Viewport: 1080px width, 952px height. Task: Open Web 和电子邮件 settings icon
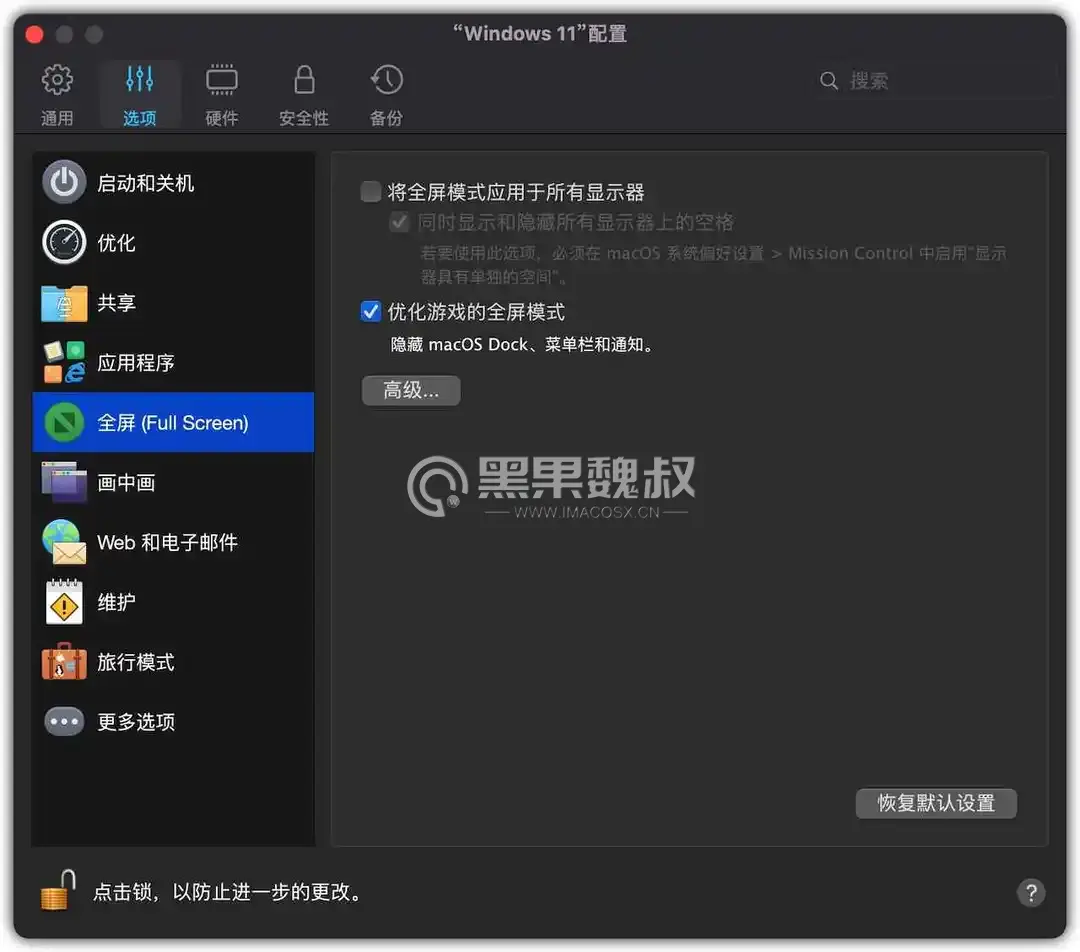click(63, 542)
